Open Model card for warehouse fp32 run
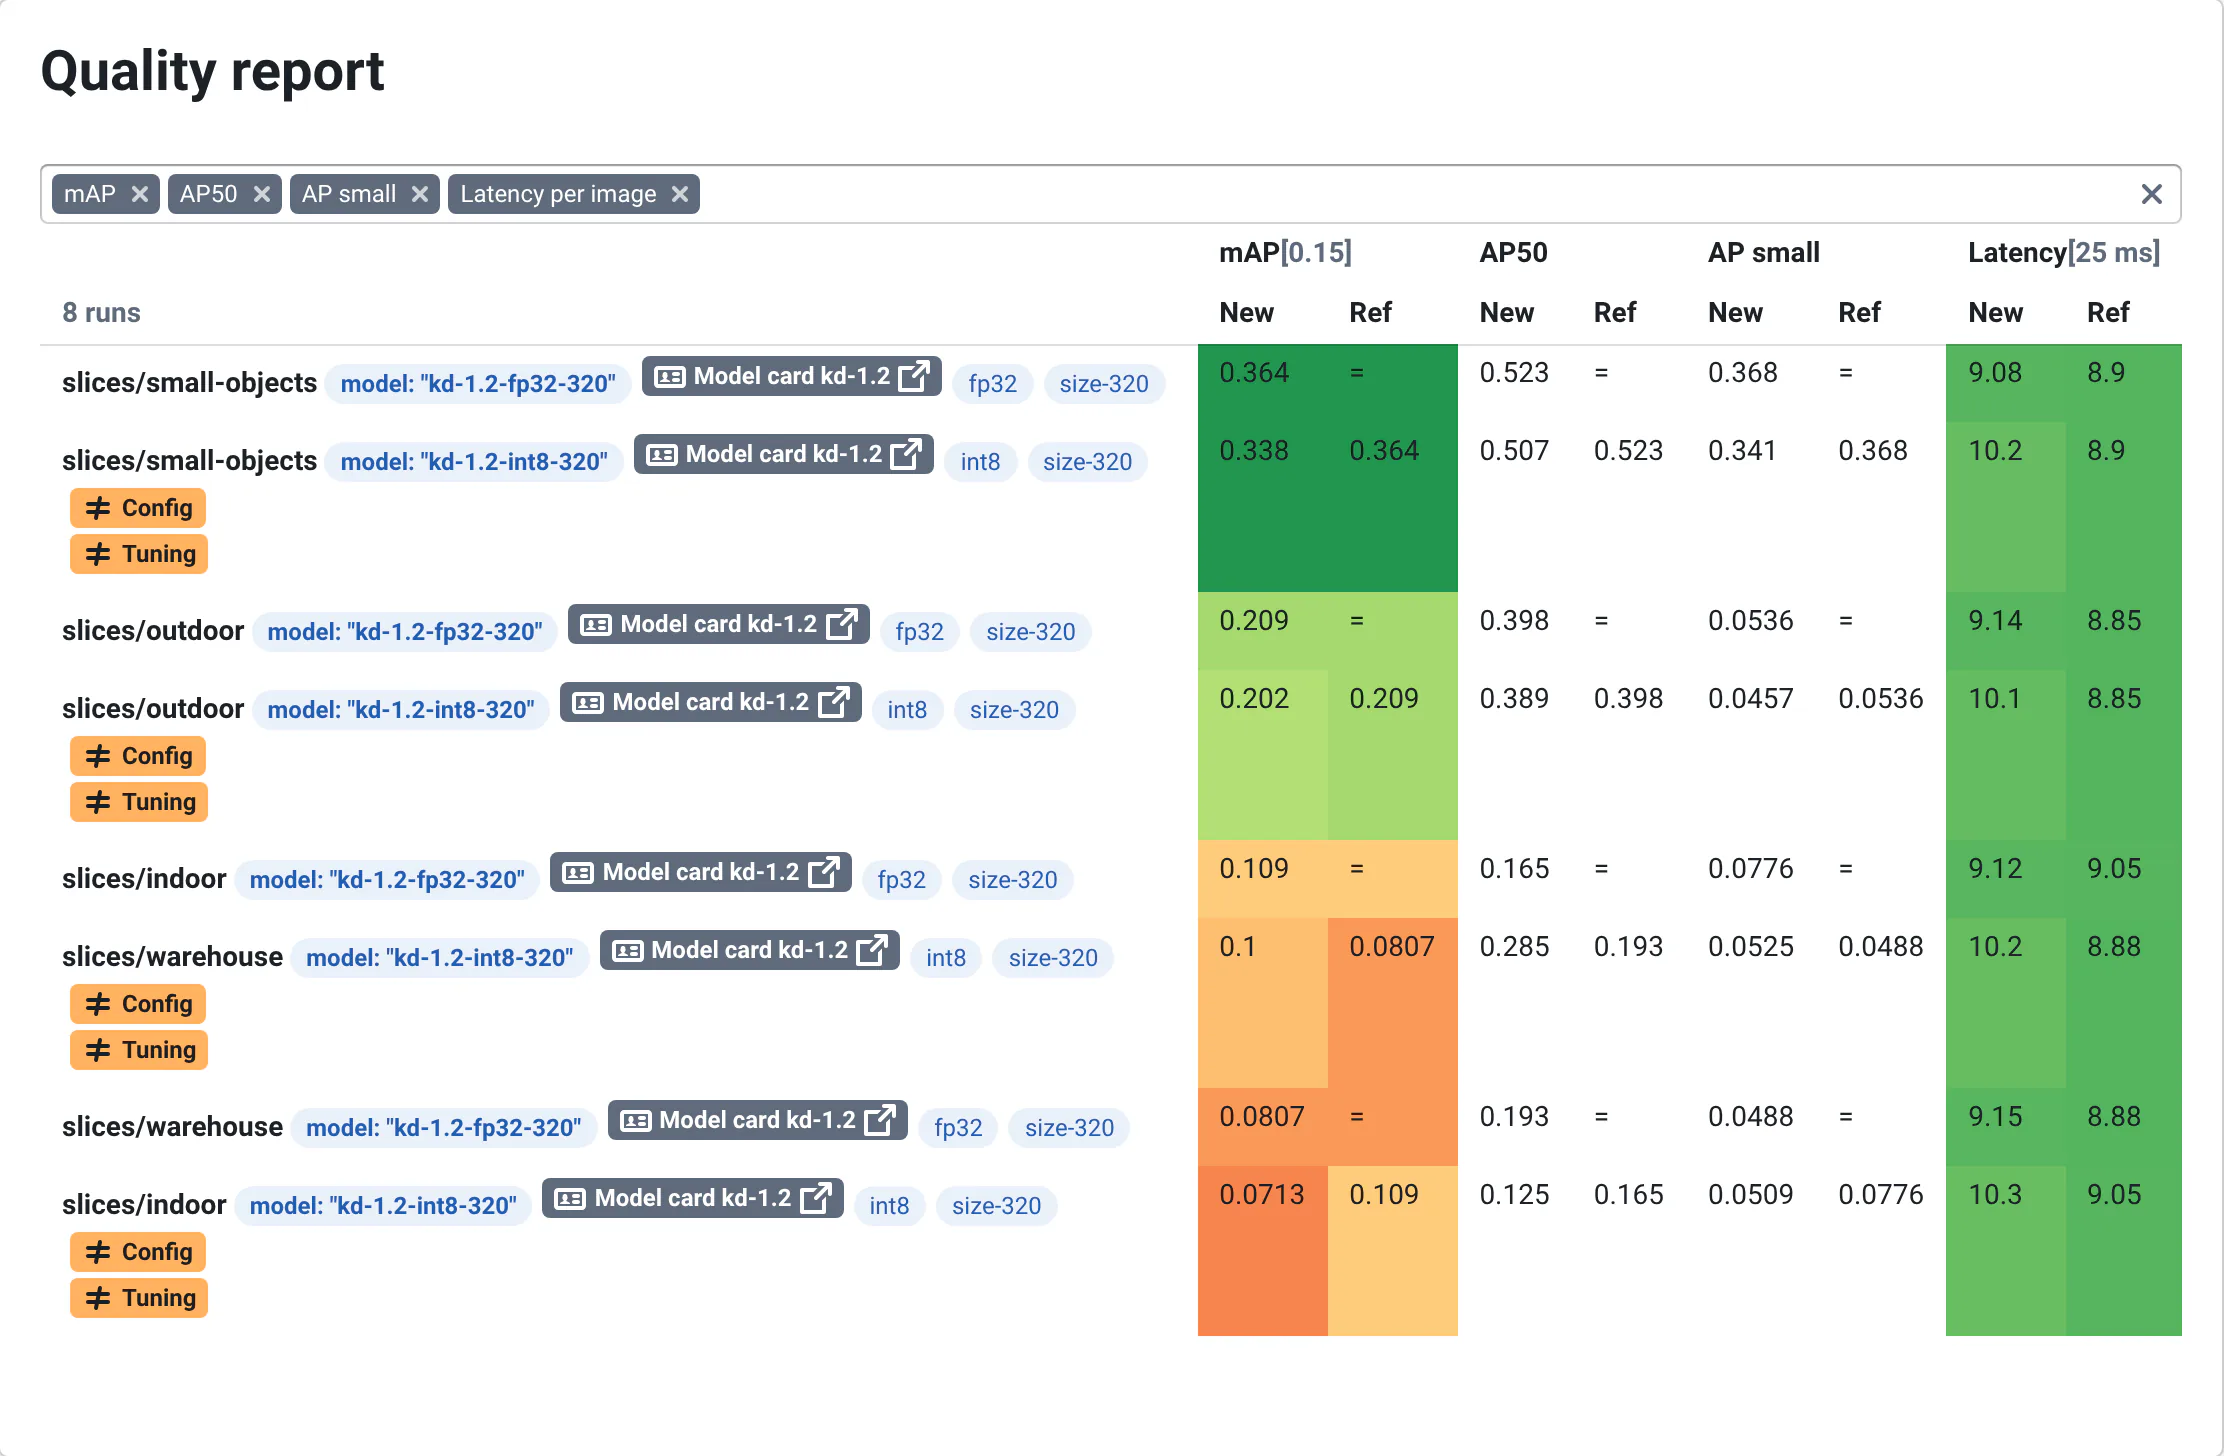The height and width of the screenshot is (1456, 2224). (757, 1120)
